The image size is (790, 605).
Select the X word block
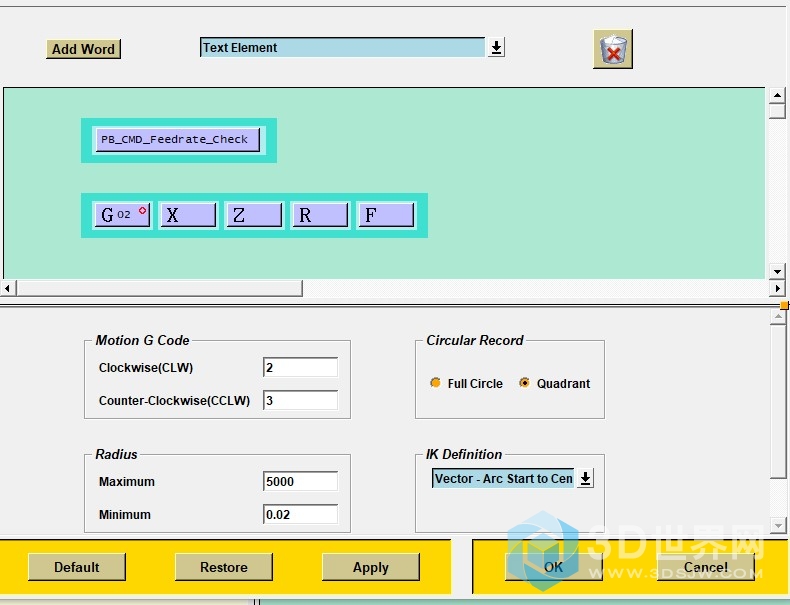click(x=188, y=215)
